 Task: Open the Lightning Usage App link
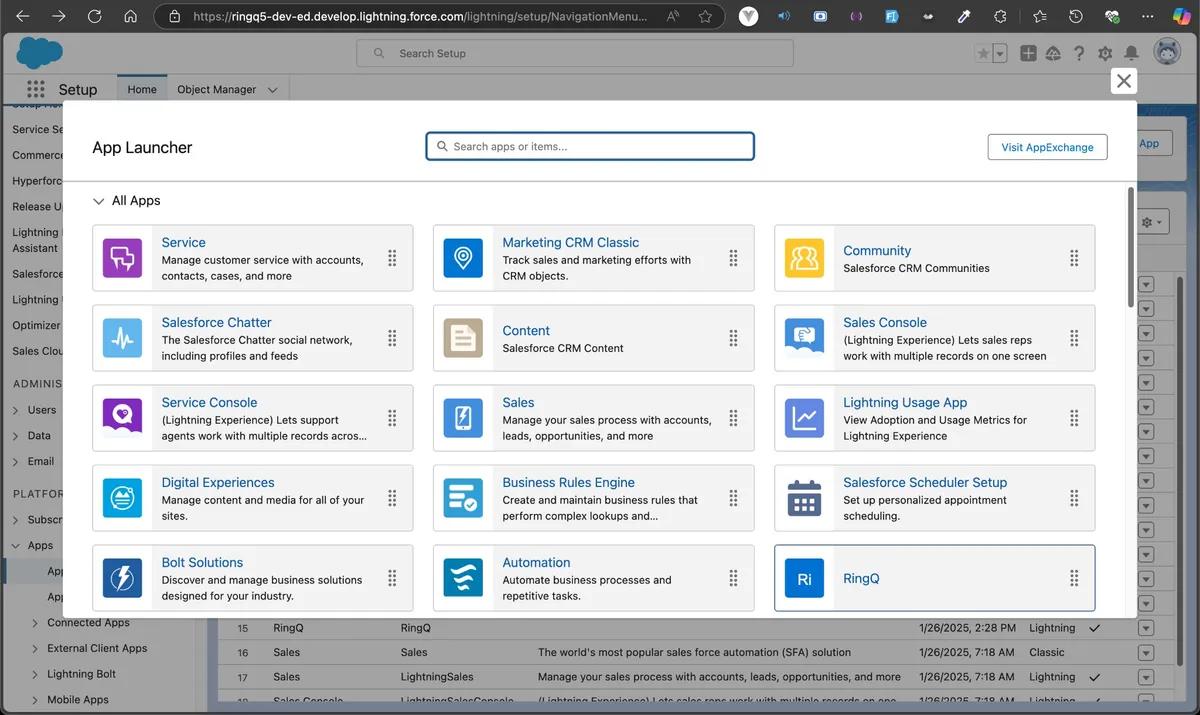(x=905, y=402)
